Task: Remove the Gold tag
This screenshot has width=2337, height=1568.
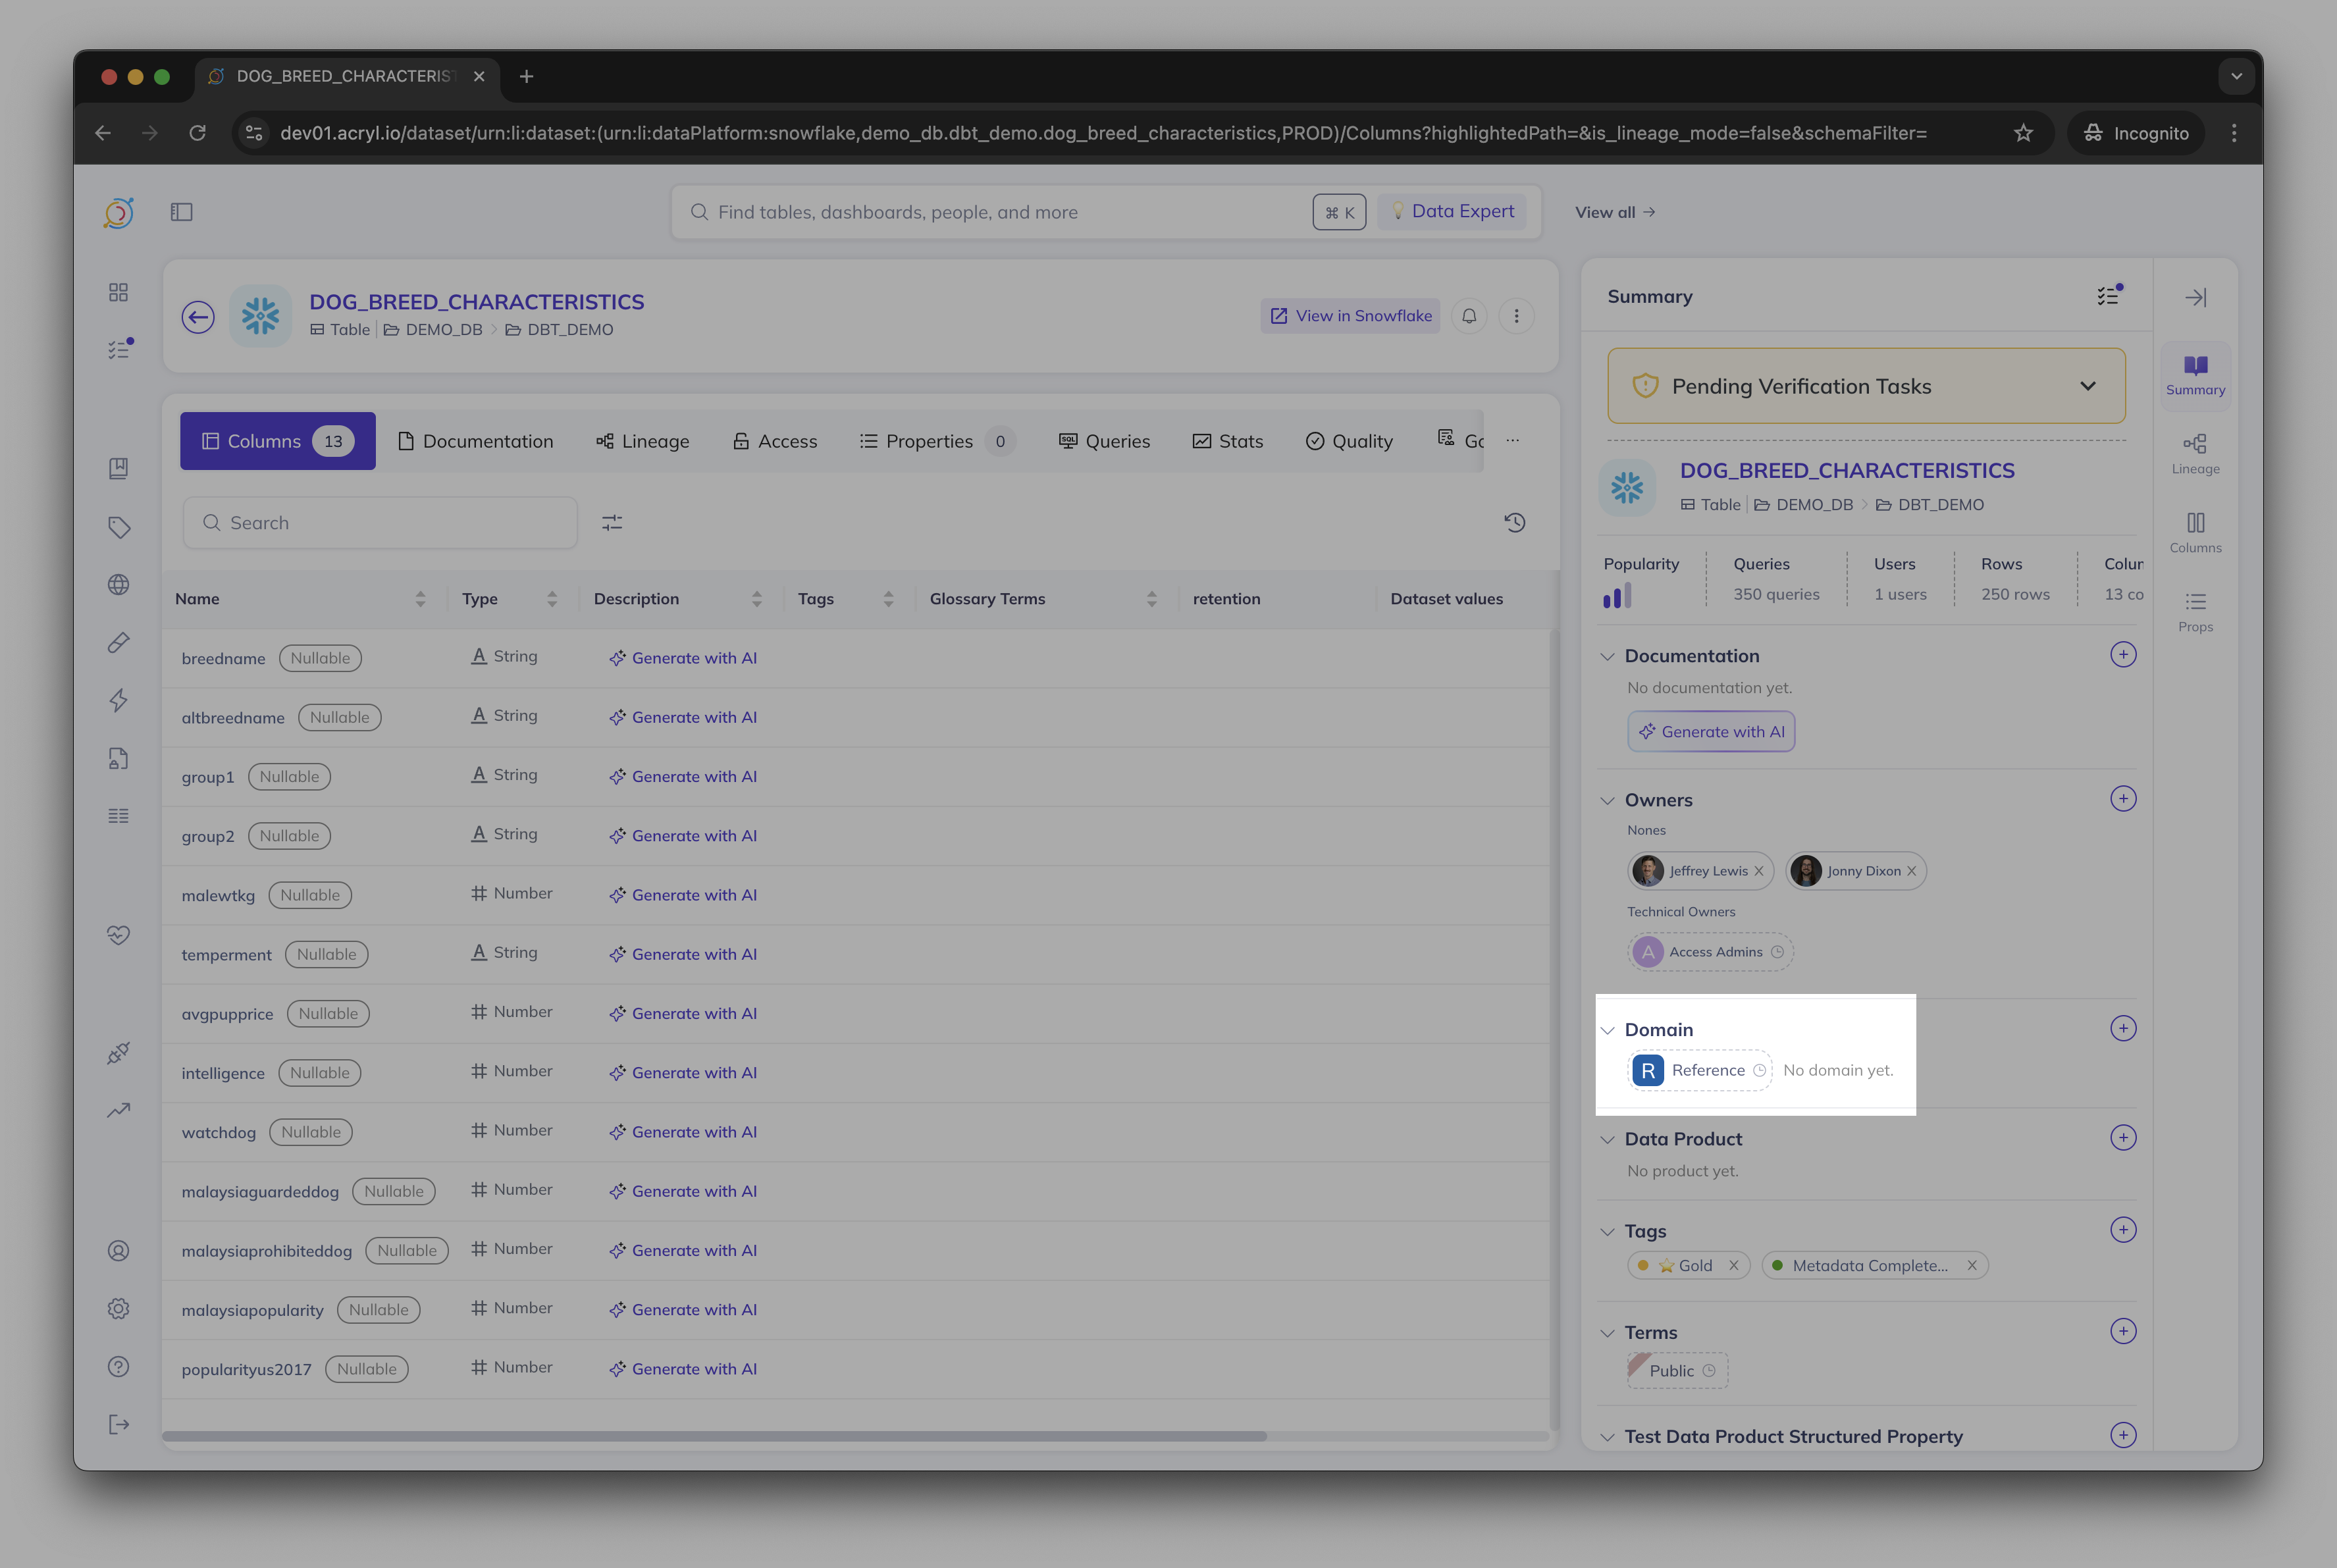Action: [1734, 1266]
